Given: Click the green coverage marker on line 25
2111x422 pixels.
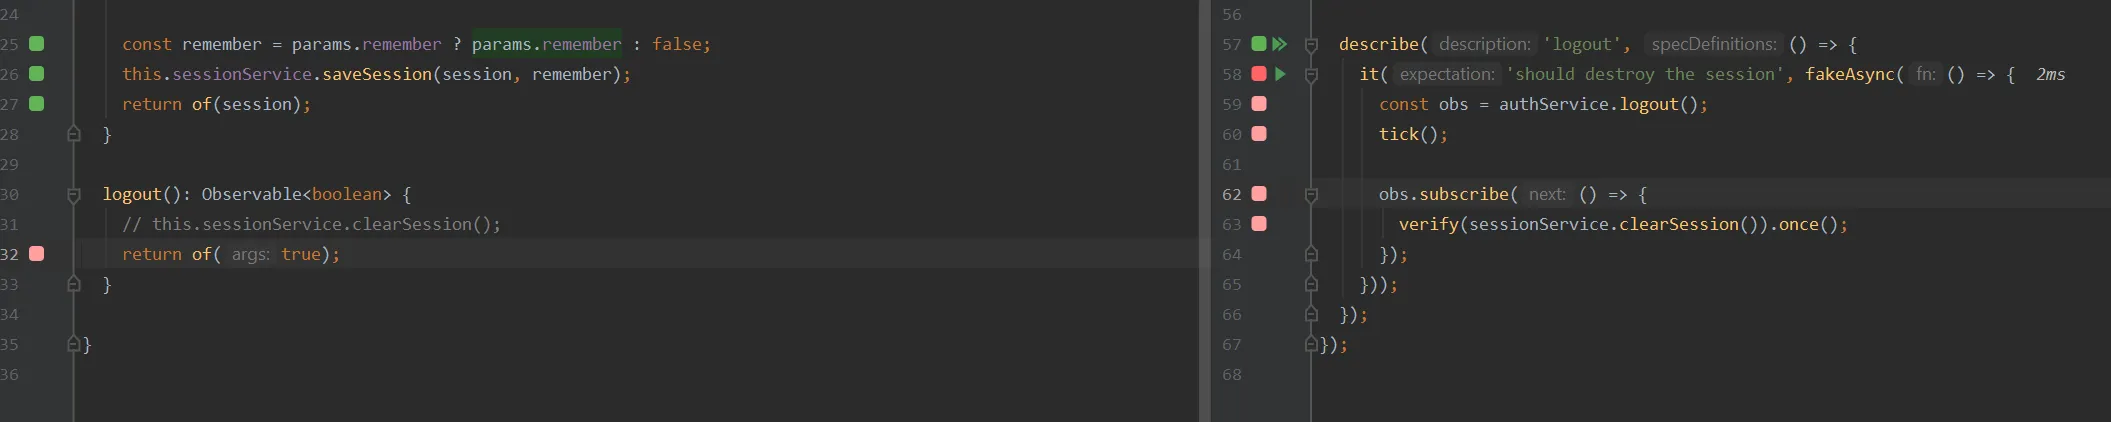Looking at the screenshot, I should point(37,44).
